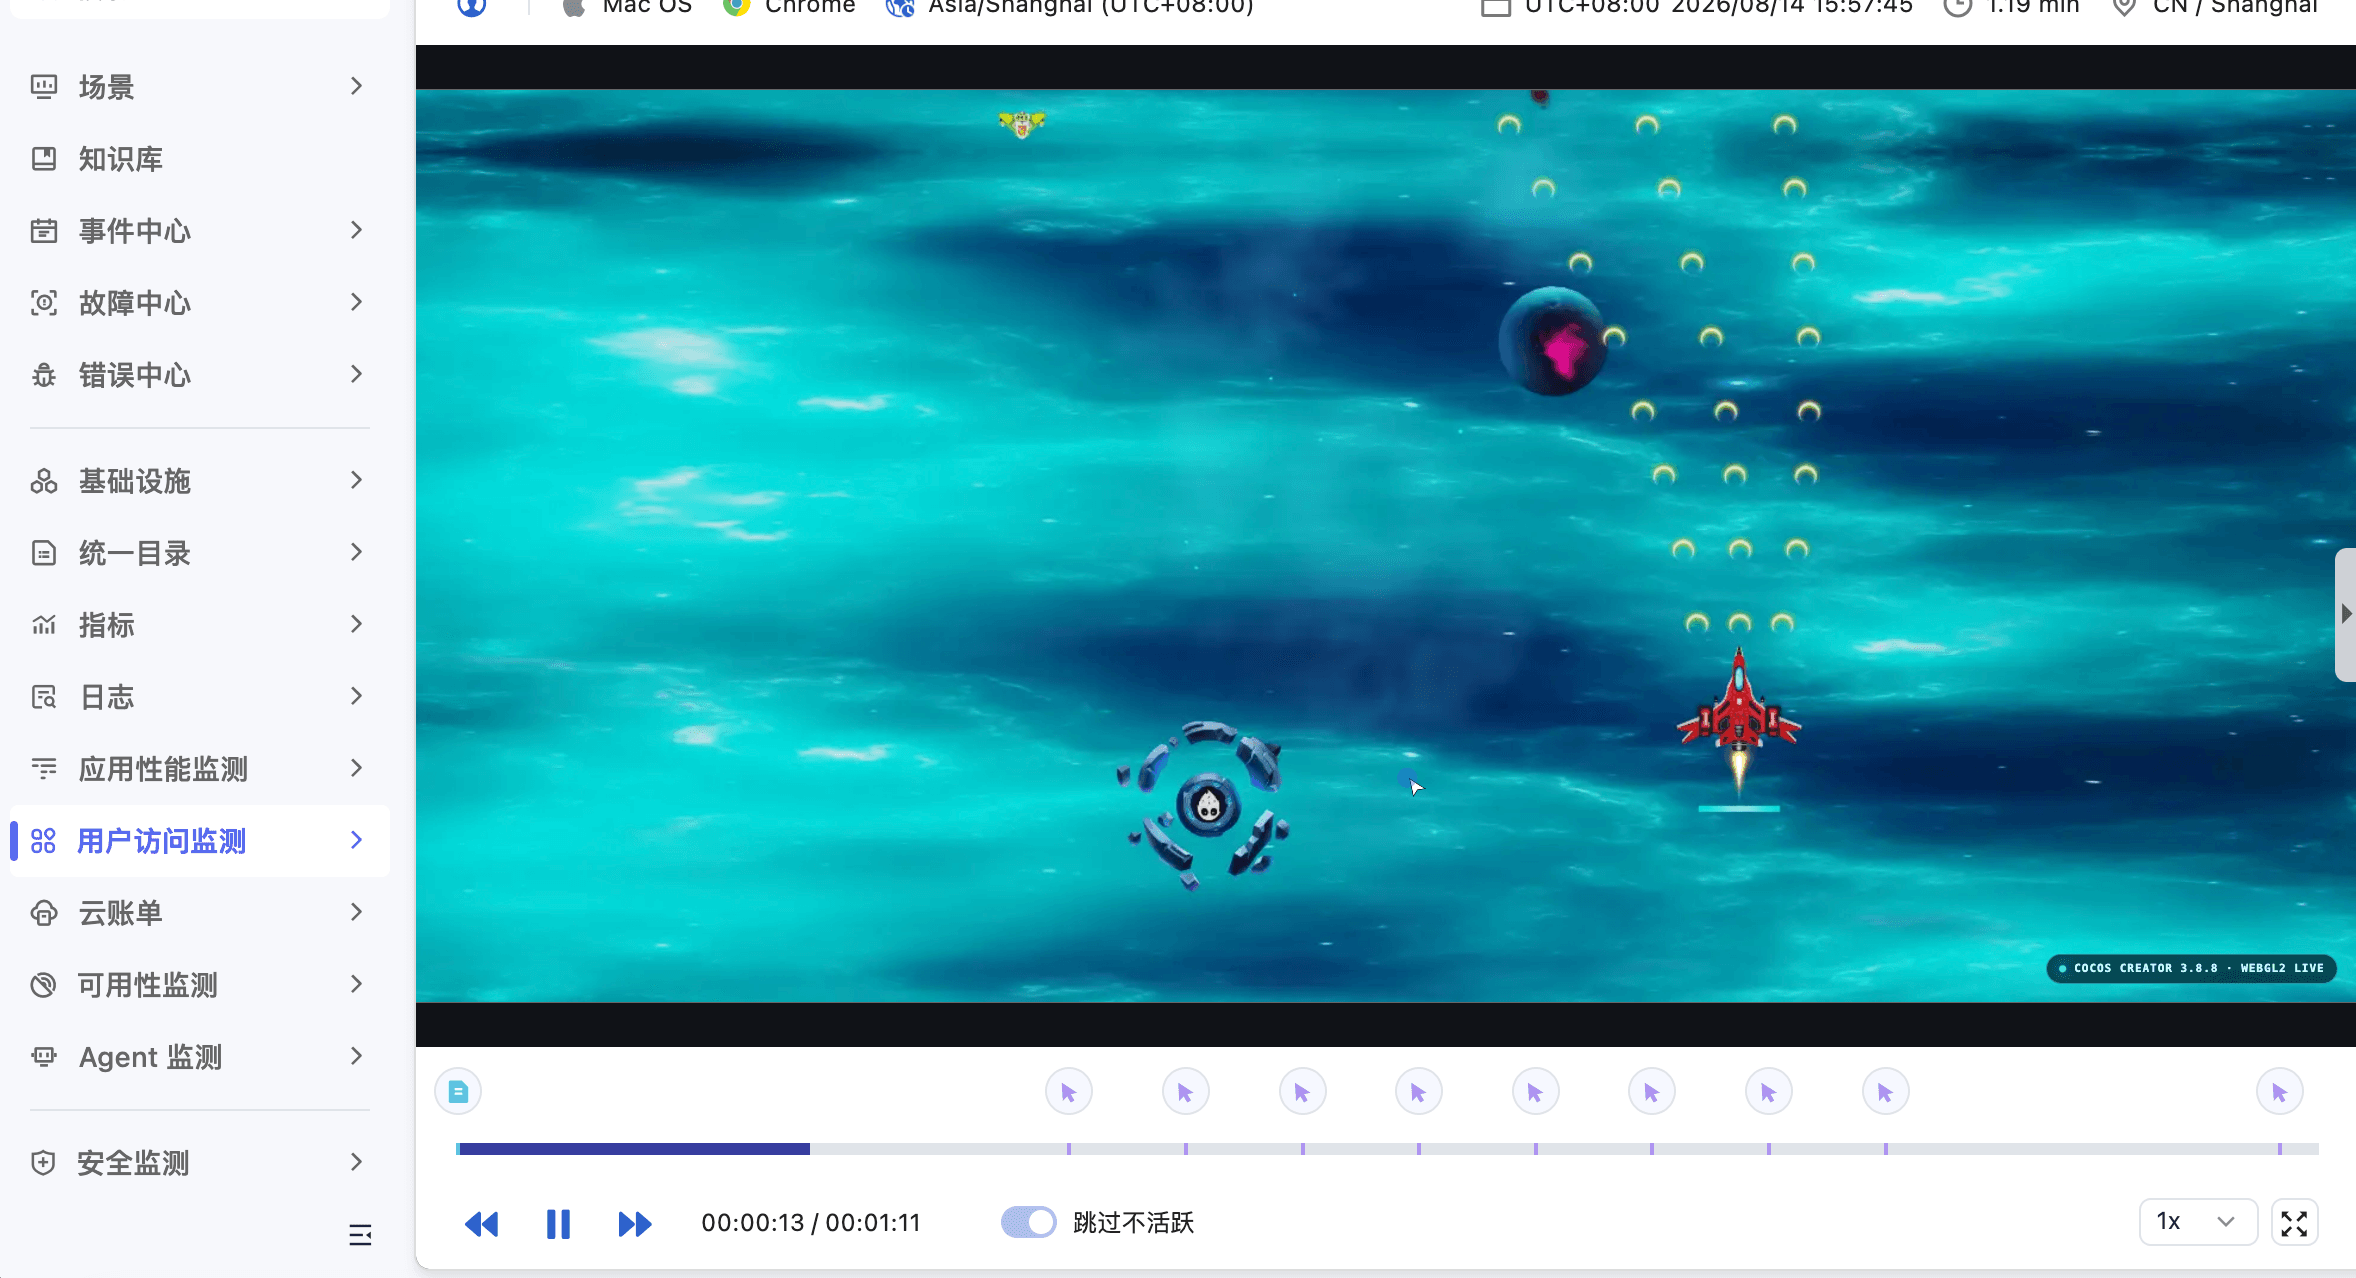Jump to the blue document event marker
The height and width of the screenshot is (1278, 2356).
pyautogui.click(x=458, y=1092)
